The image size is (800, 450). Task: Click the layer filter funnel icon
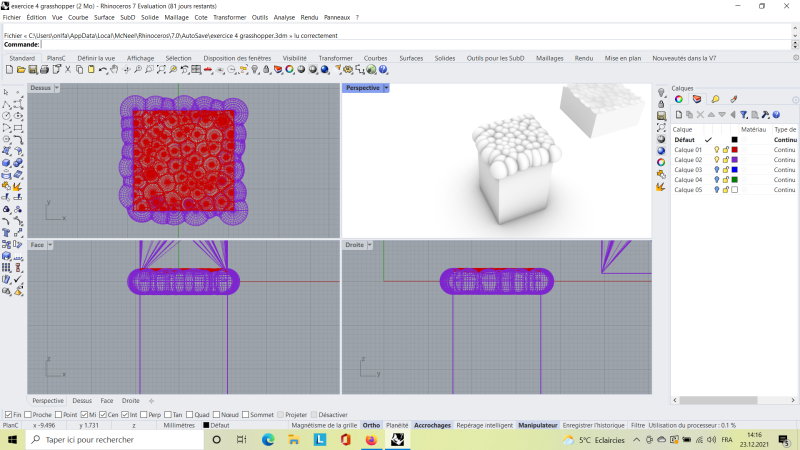click(x=743, y=115)
